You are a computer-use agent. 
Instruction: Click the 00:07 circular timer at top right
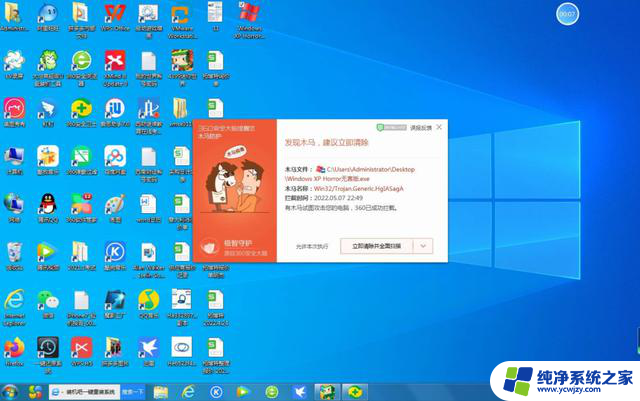coord(567,14)
